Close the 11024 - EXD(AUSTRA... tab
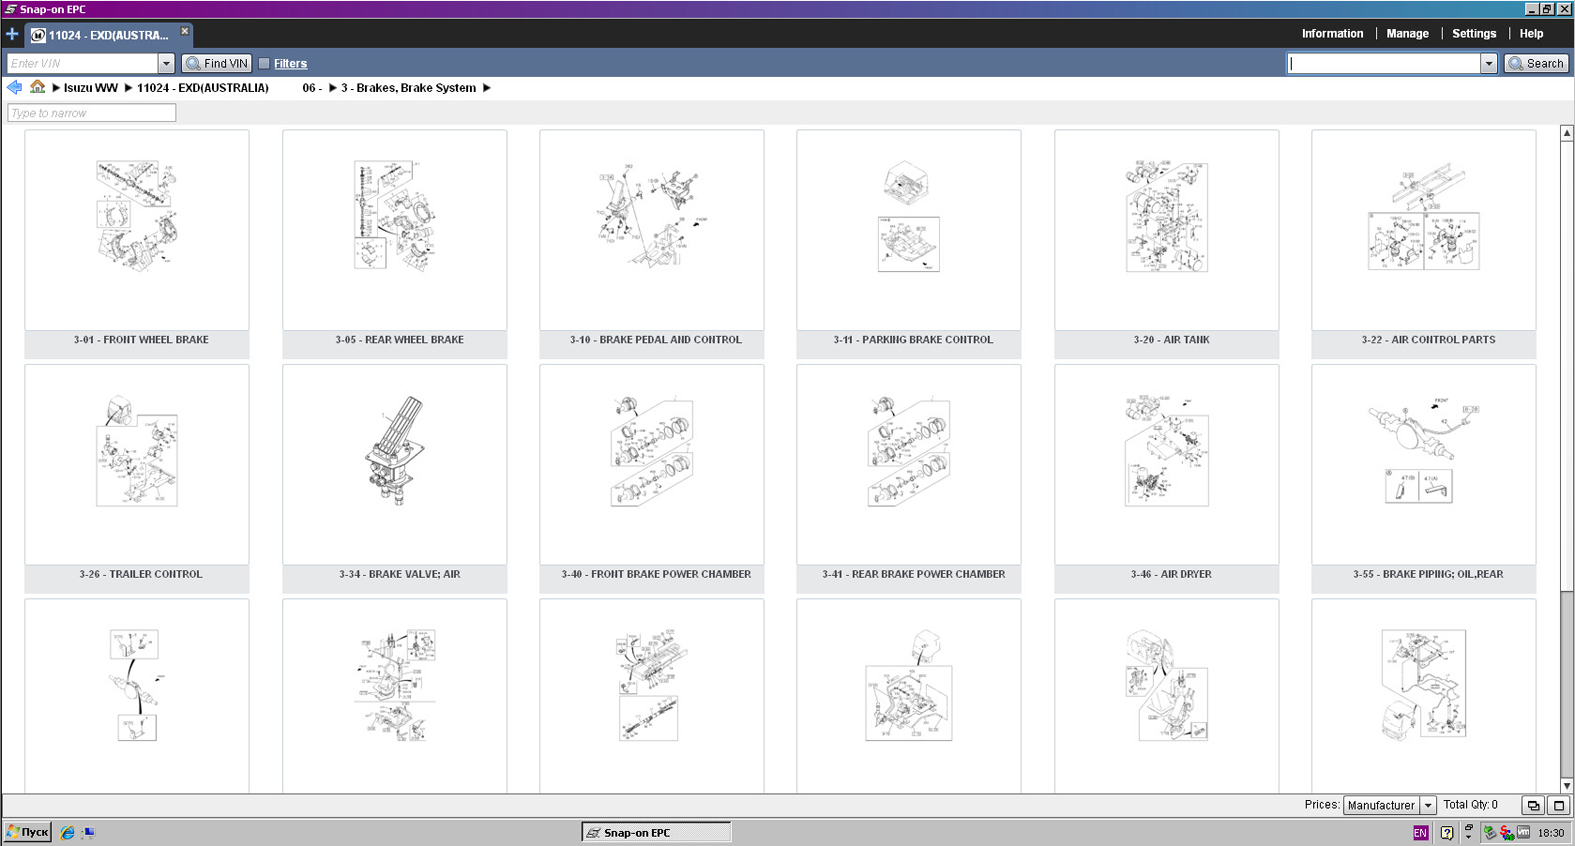This screenshot has width=1575, height=846. point(184,31)
